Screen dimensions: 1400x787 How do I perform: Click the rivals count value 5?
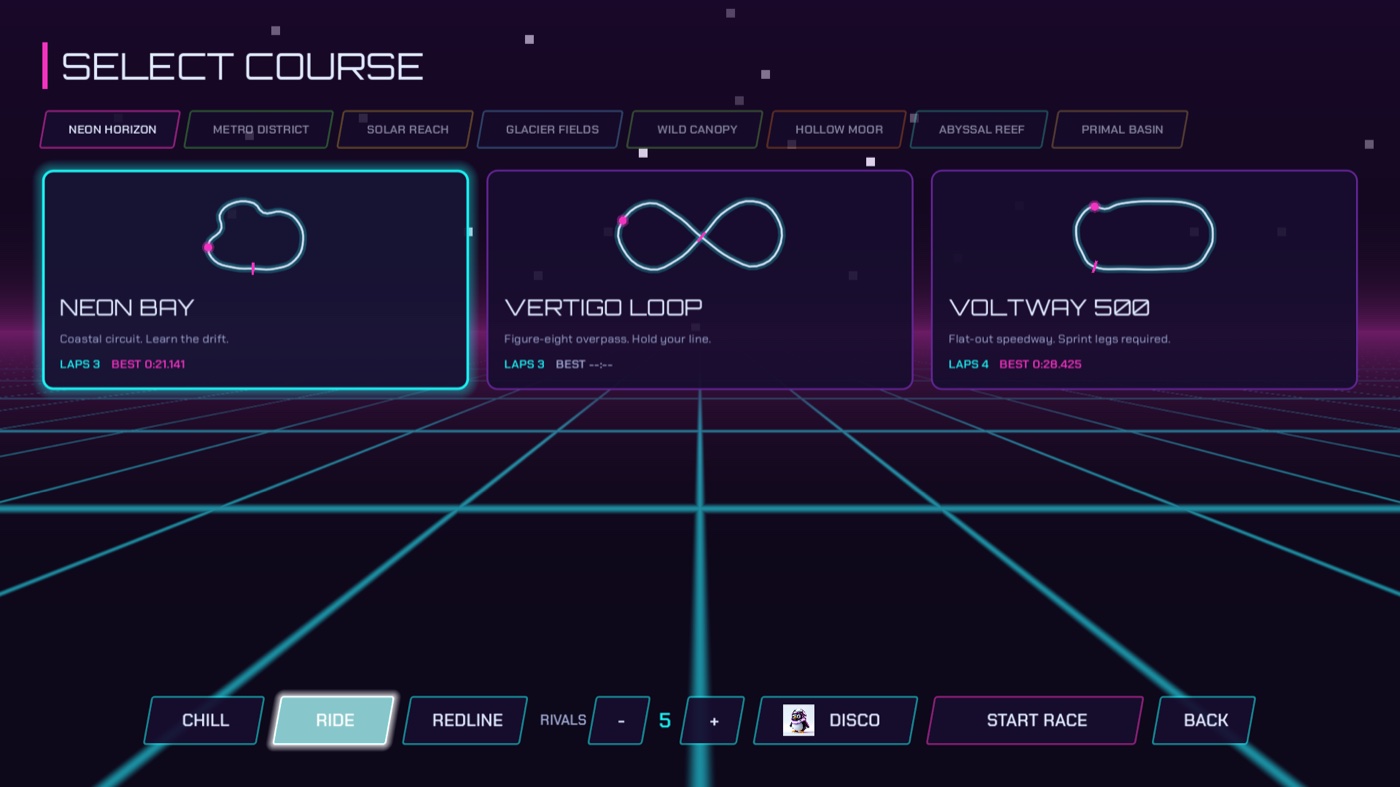(x=665, y=720)
